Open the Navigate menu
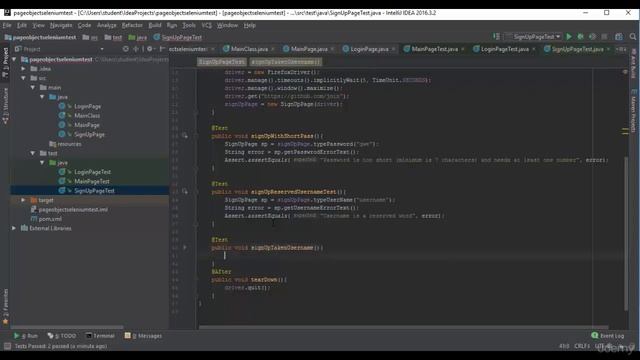The width and height of the screenshot is (640, 360). (x=61, y=25)
